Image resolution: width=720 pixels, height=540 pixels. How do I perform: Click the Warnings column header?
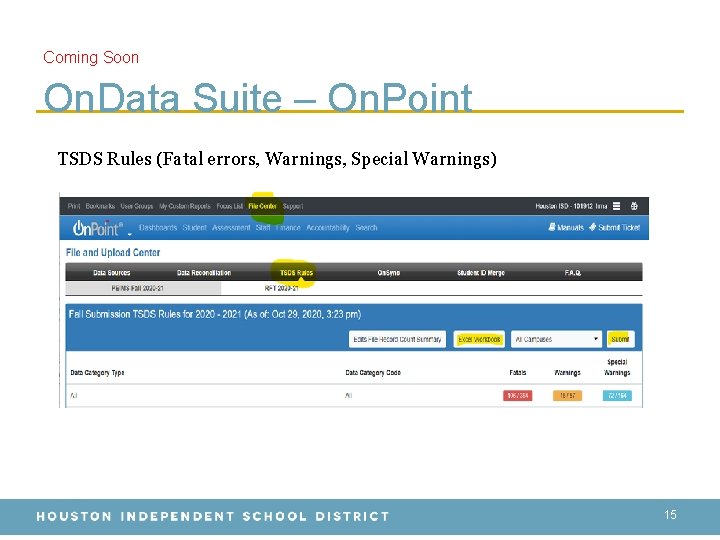[x=567, y=373]
